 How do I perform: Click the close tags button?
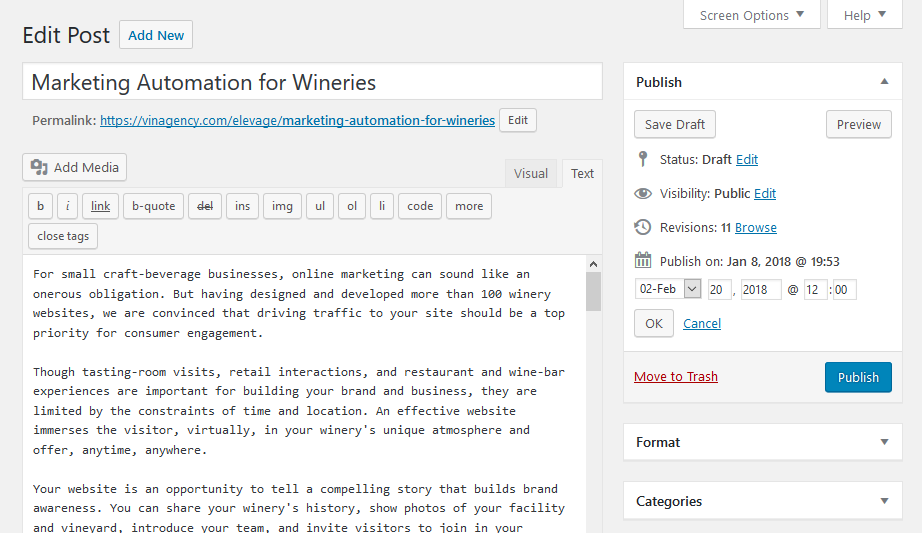click(x=63, y=236)
